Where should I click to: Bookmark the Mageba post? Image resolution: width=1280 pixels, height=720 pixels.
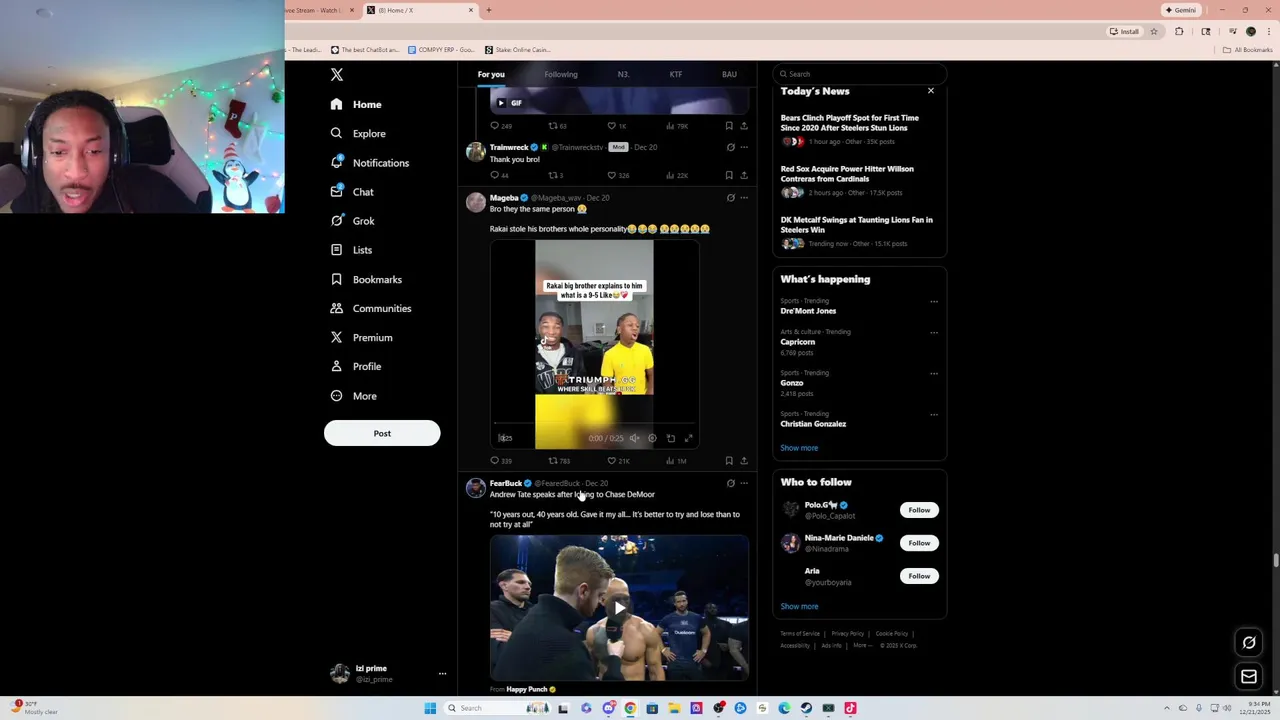pyautogui.click(x=729, y=461)
